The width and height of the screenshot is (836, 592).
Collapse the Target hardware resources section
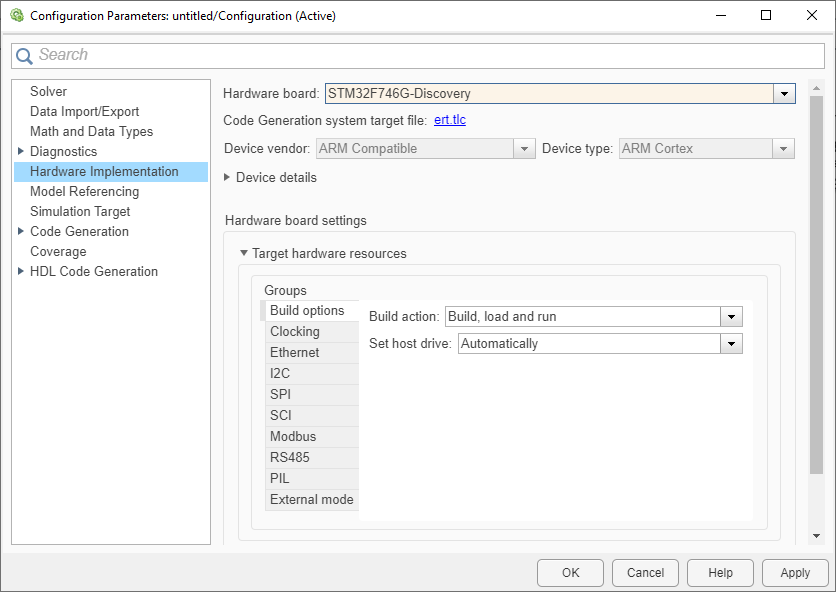(243, 253)
